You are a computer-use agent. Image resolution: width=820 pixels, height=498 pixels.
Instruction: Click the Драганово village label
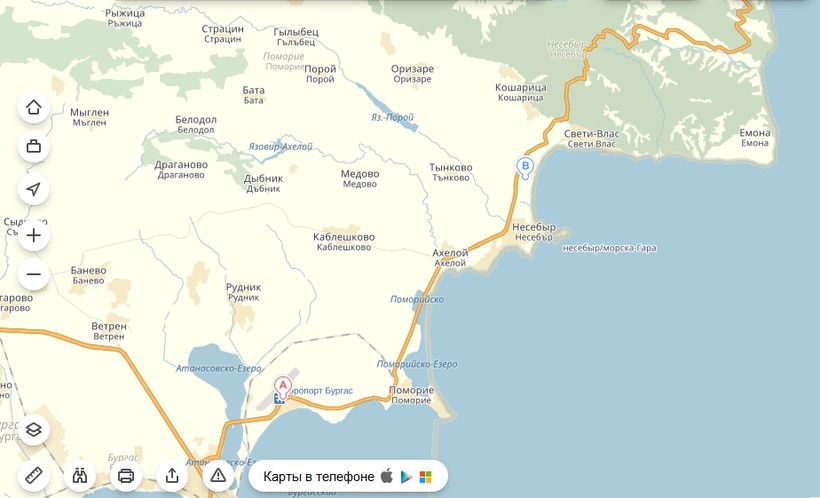(x=181, y=169)
